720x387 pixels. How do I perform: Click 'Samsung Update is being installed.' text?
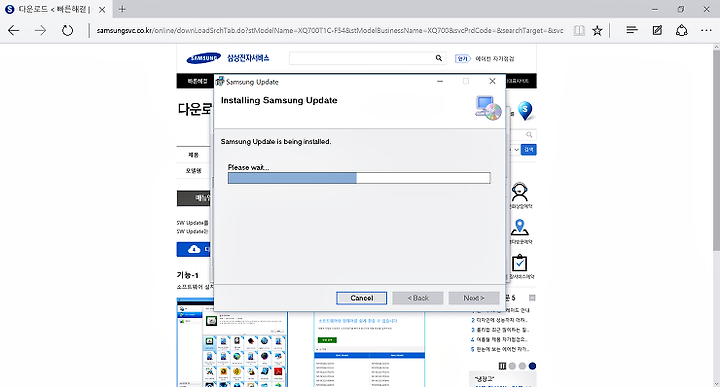click(x=276, y=142)
